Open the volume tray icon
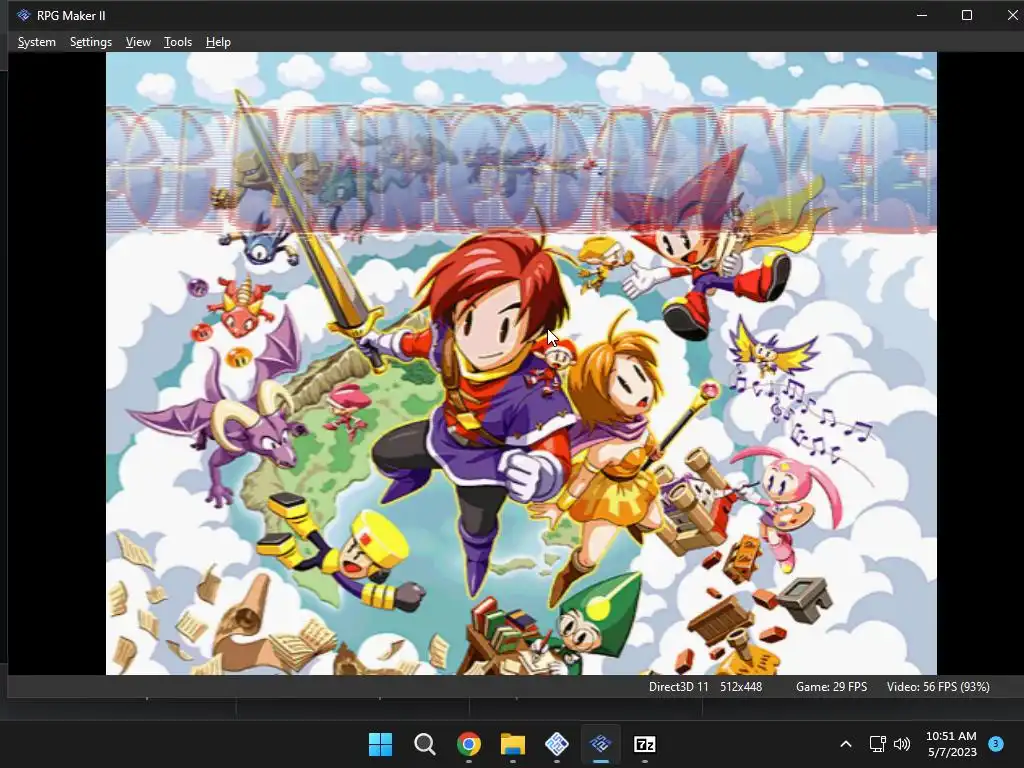The image size is (1024, 768). [902, 744]
